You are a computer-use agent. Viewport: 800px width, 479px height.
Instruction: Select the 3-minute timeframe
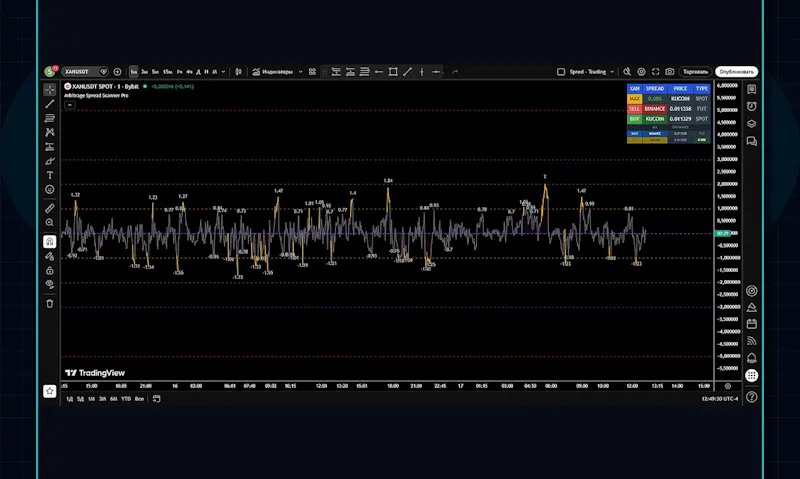[144, 72]
